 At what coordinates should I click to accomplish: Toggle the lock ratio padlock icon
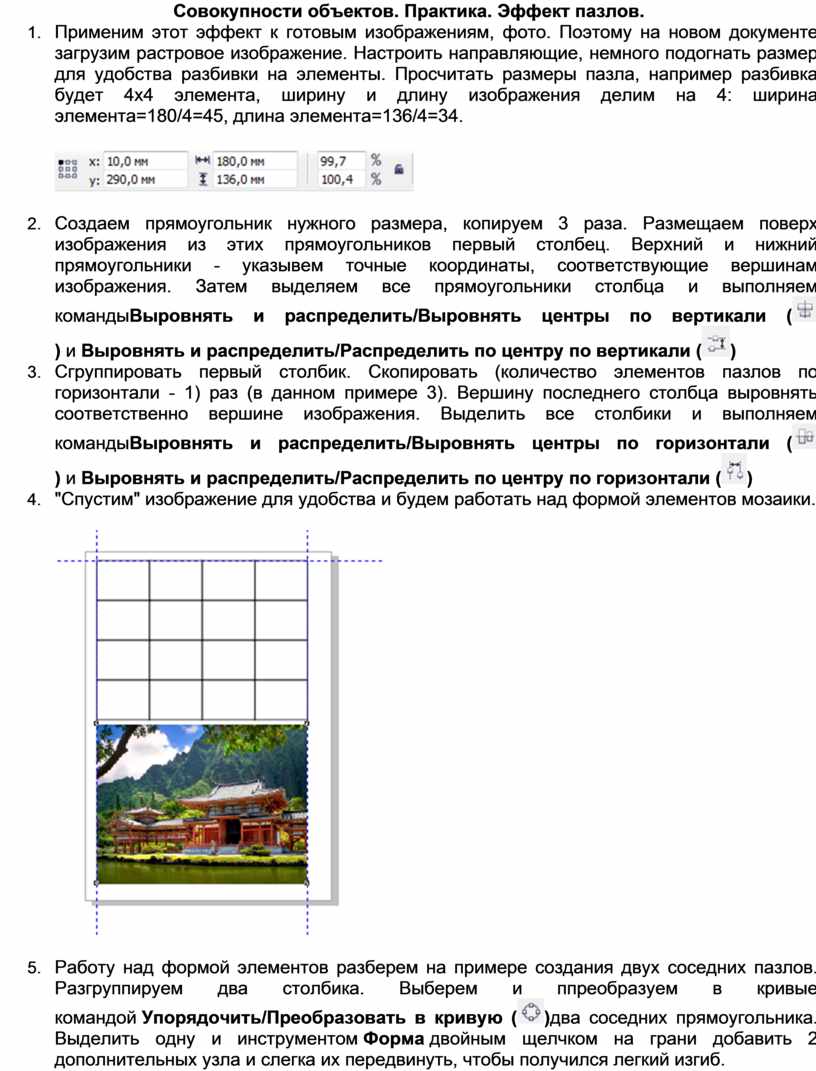pyautogui.click(x=399, y=168)
